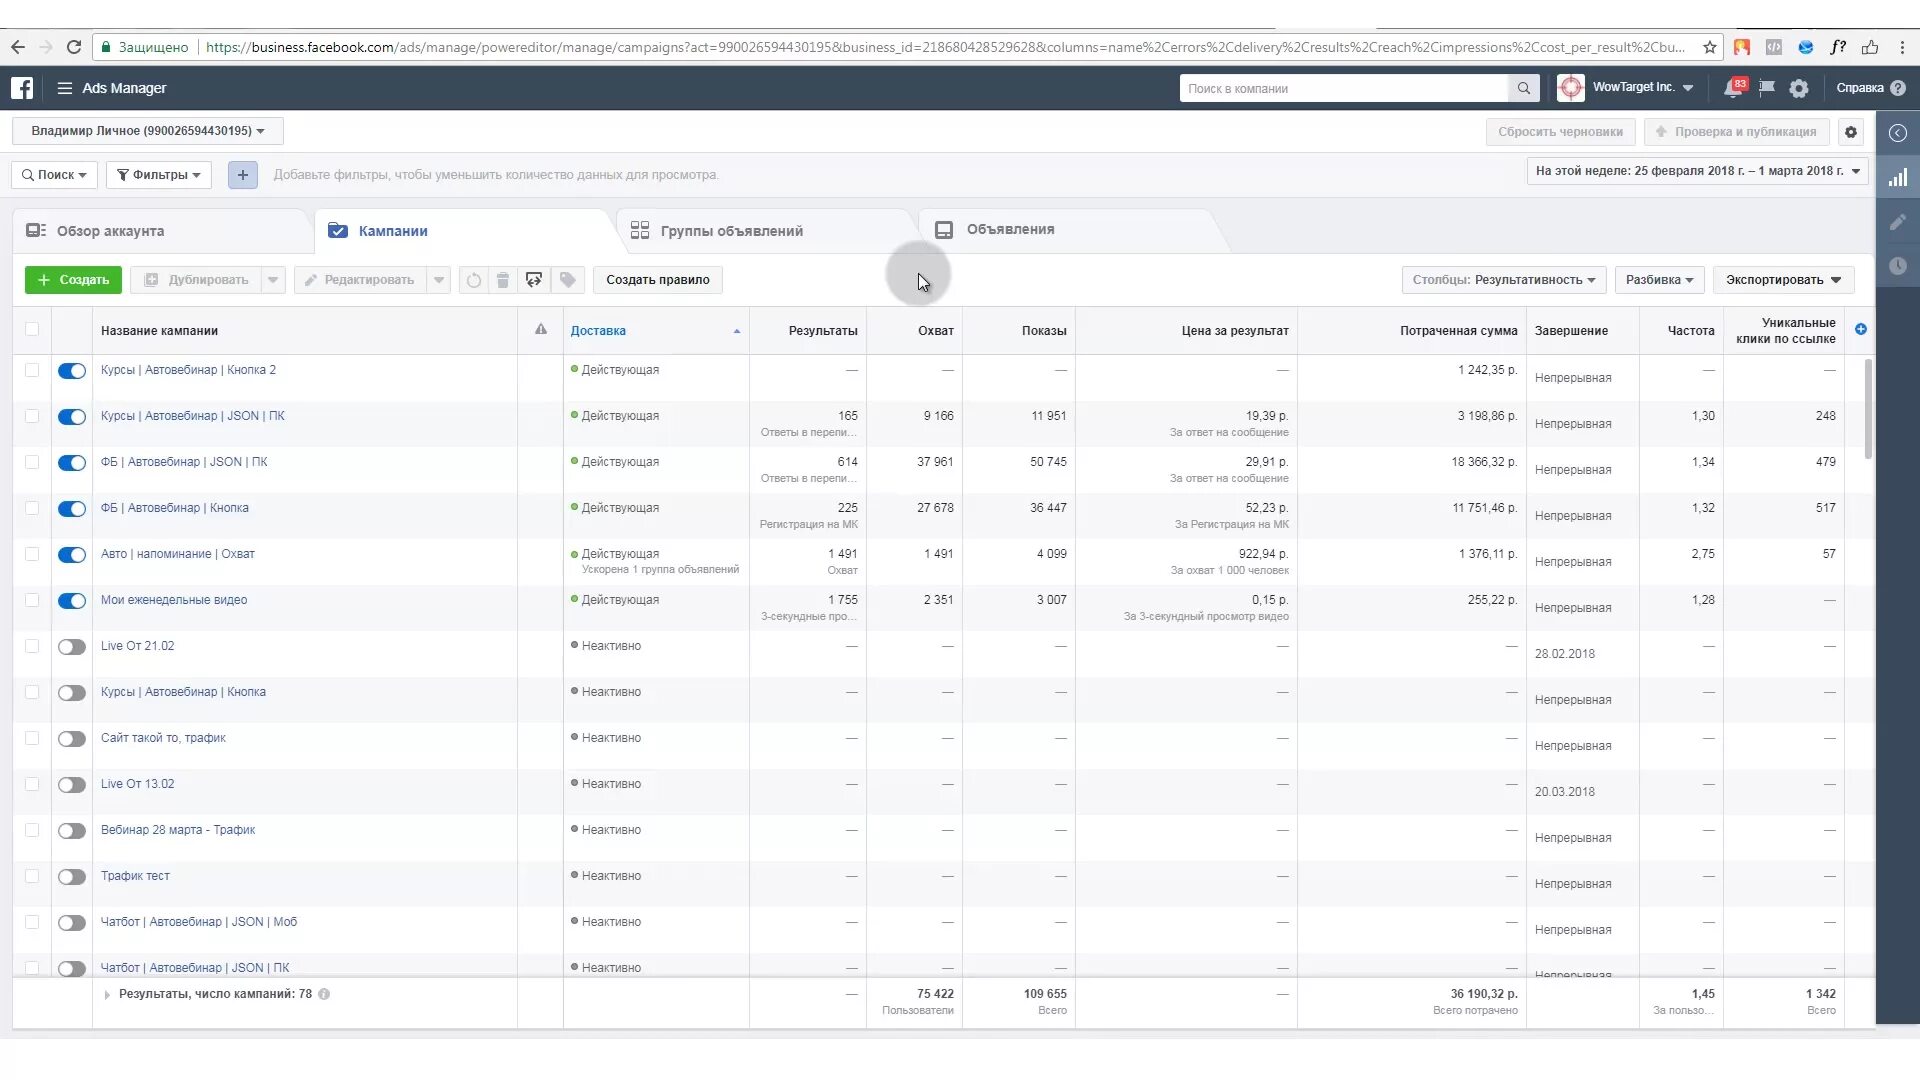Click the Facebook logo icon

pyautogui.click(x=22, y=88)
